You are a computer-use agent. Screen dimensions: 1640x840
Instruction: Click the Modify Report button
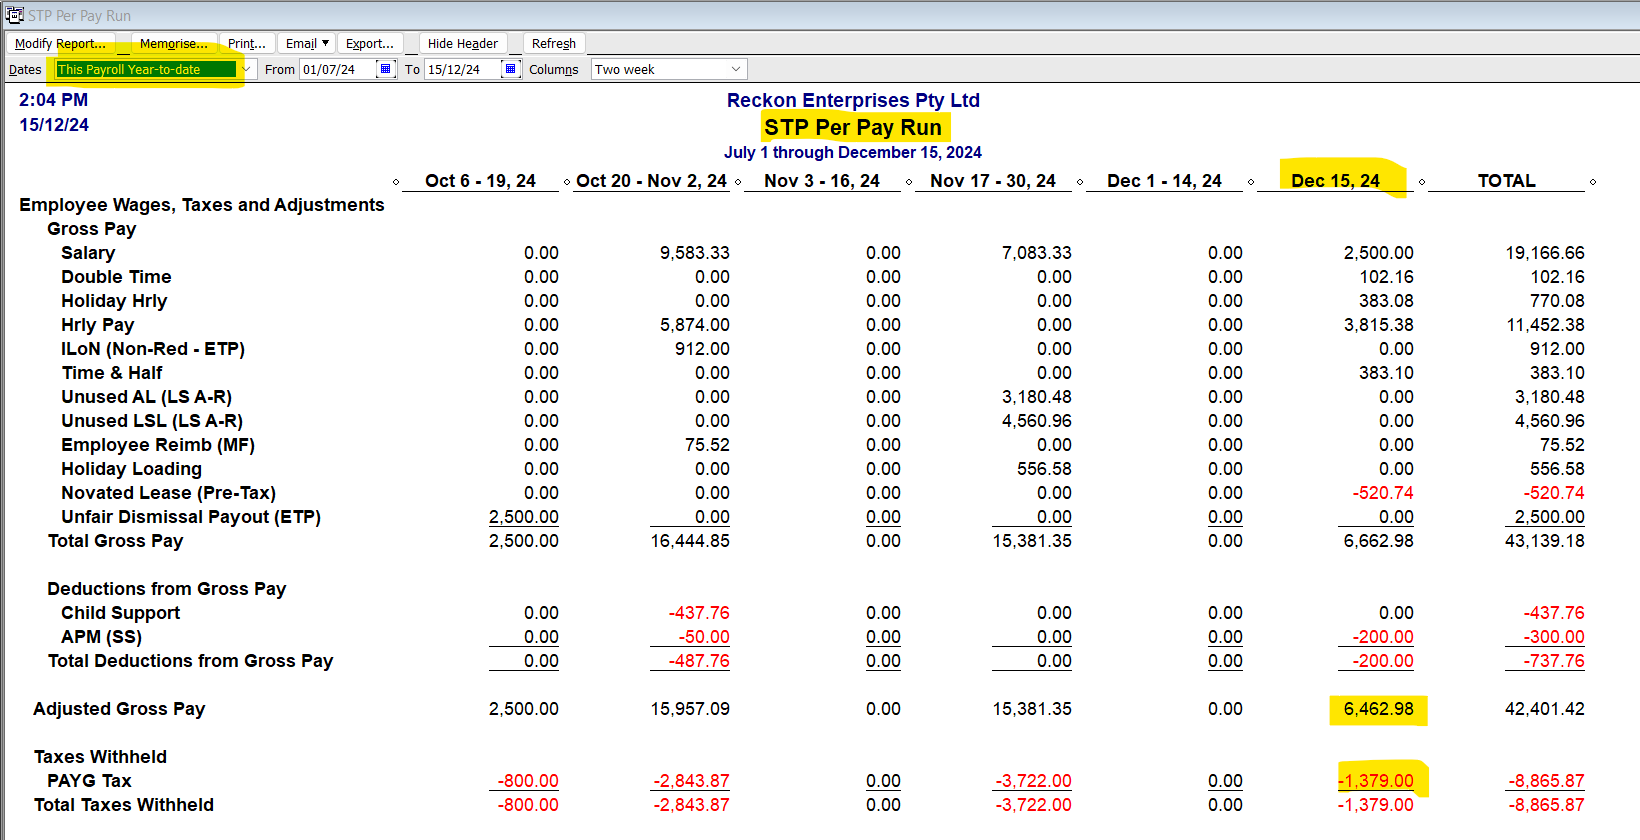(x=60, y=43)
